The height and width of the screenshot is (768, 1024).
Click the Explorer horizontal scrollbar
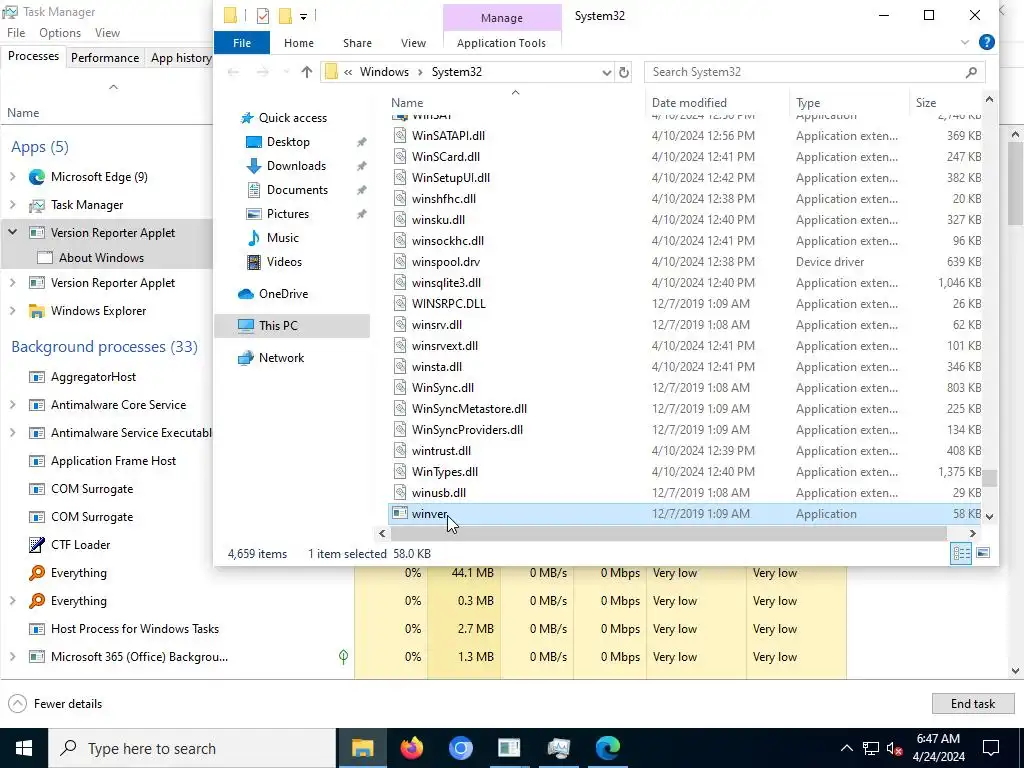pyautogui.click(x=668, y=534)
